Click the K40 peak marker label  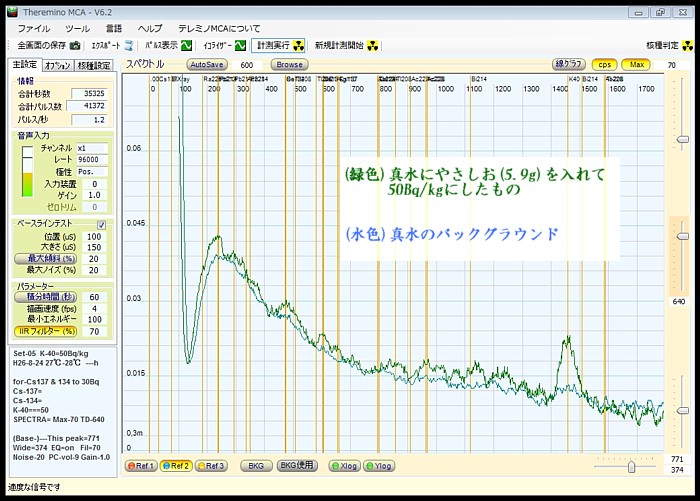(574, 79)
